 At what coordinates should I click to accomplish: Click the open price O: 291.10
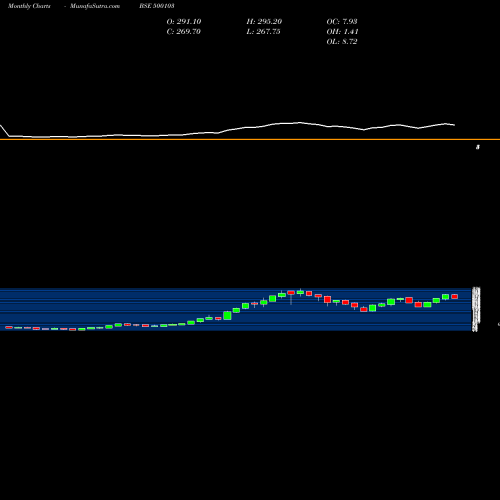[x=184, y=22]
